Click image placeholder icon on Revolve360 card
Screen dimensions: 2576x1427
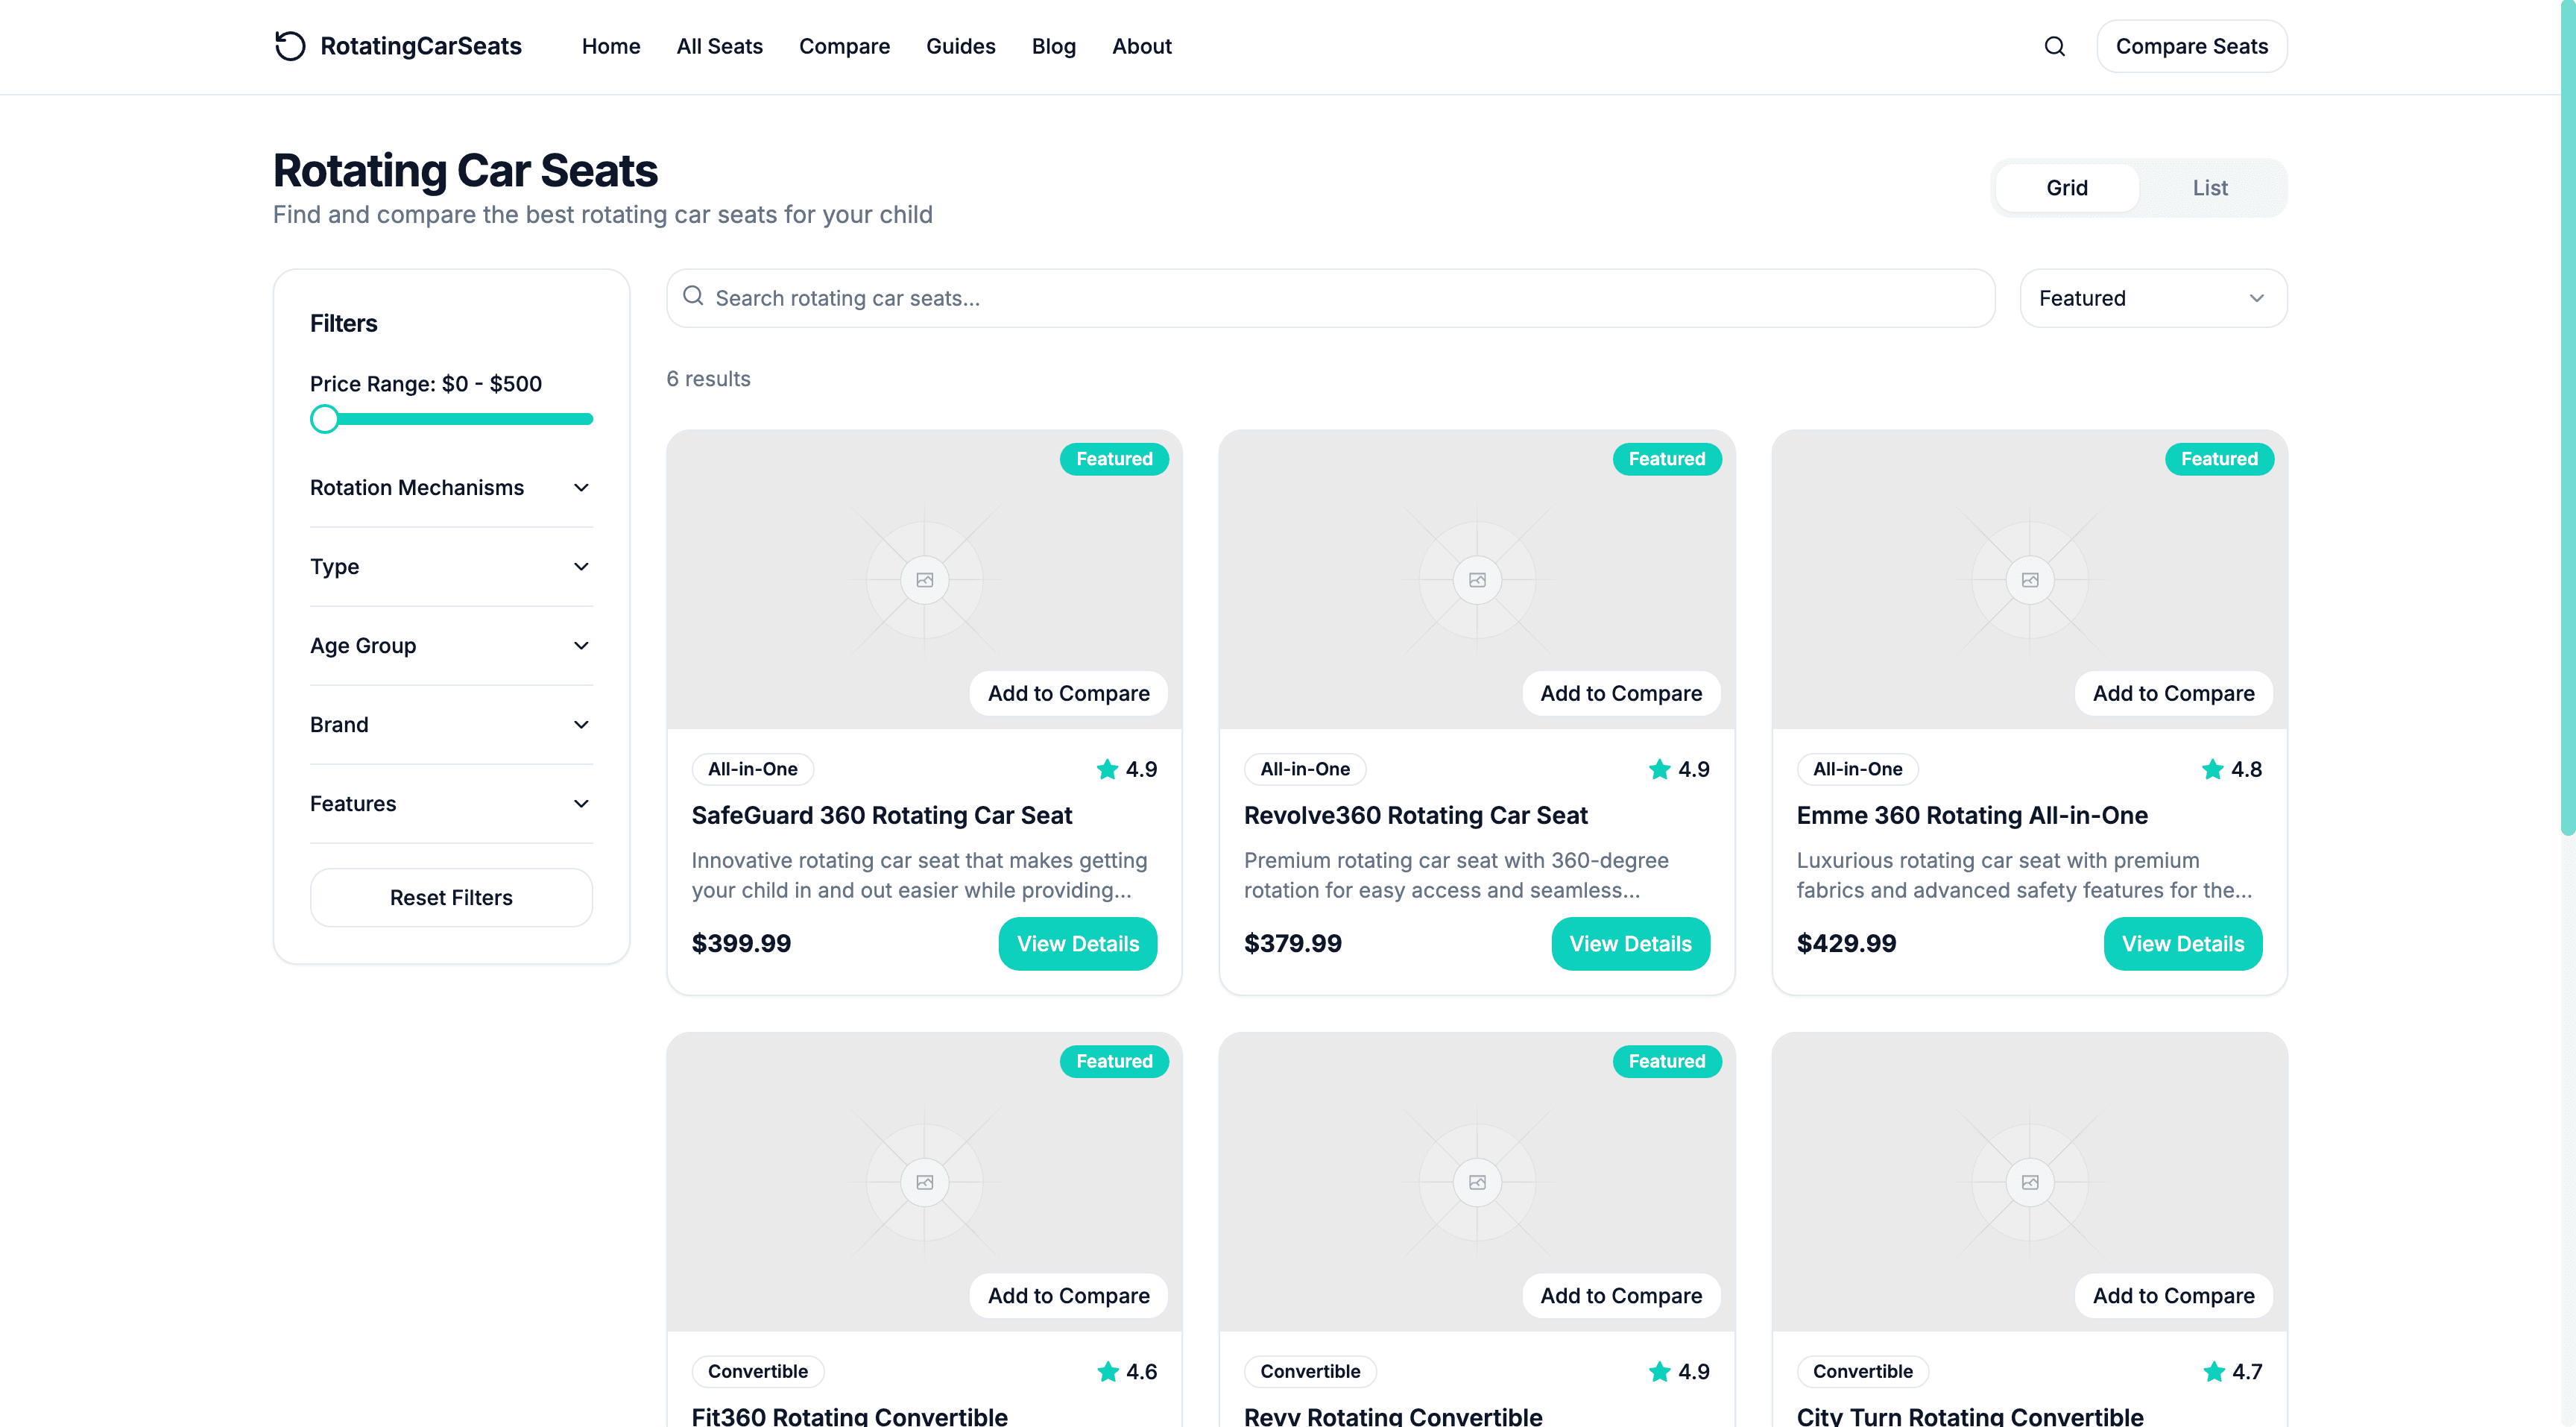[1477, 580]
